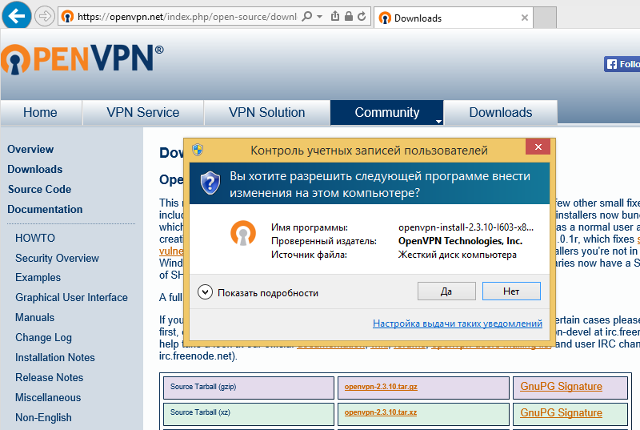
Task: Click the openvpn-install-2.3.10 program name
Action: pyautogui.click(x=466, y=227)
